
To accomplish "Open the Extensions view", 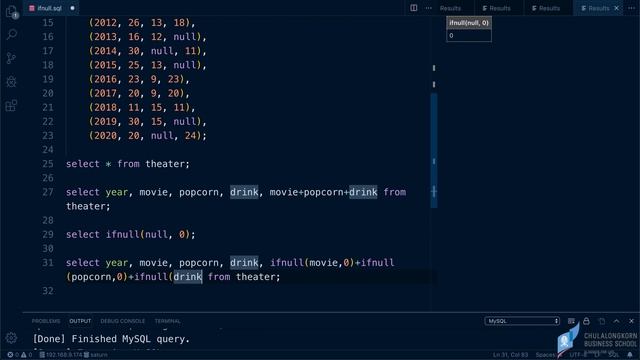I will [11, 106].
